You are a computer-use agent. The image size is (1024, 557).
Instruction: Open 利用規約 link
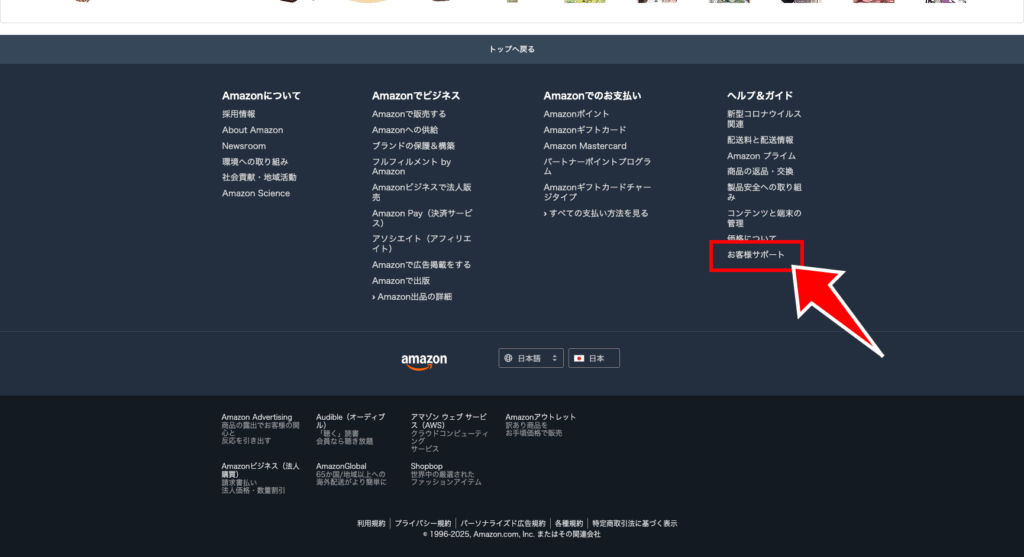tap(371, 523)
